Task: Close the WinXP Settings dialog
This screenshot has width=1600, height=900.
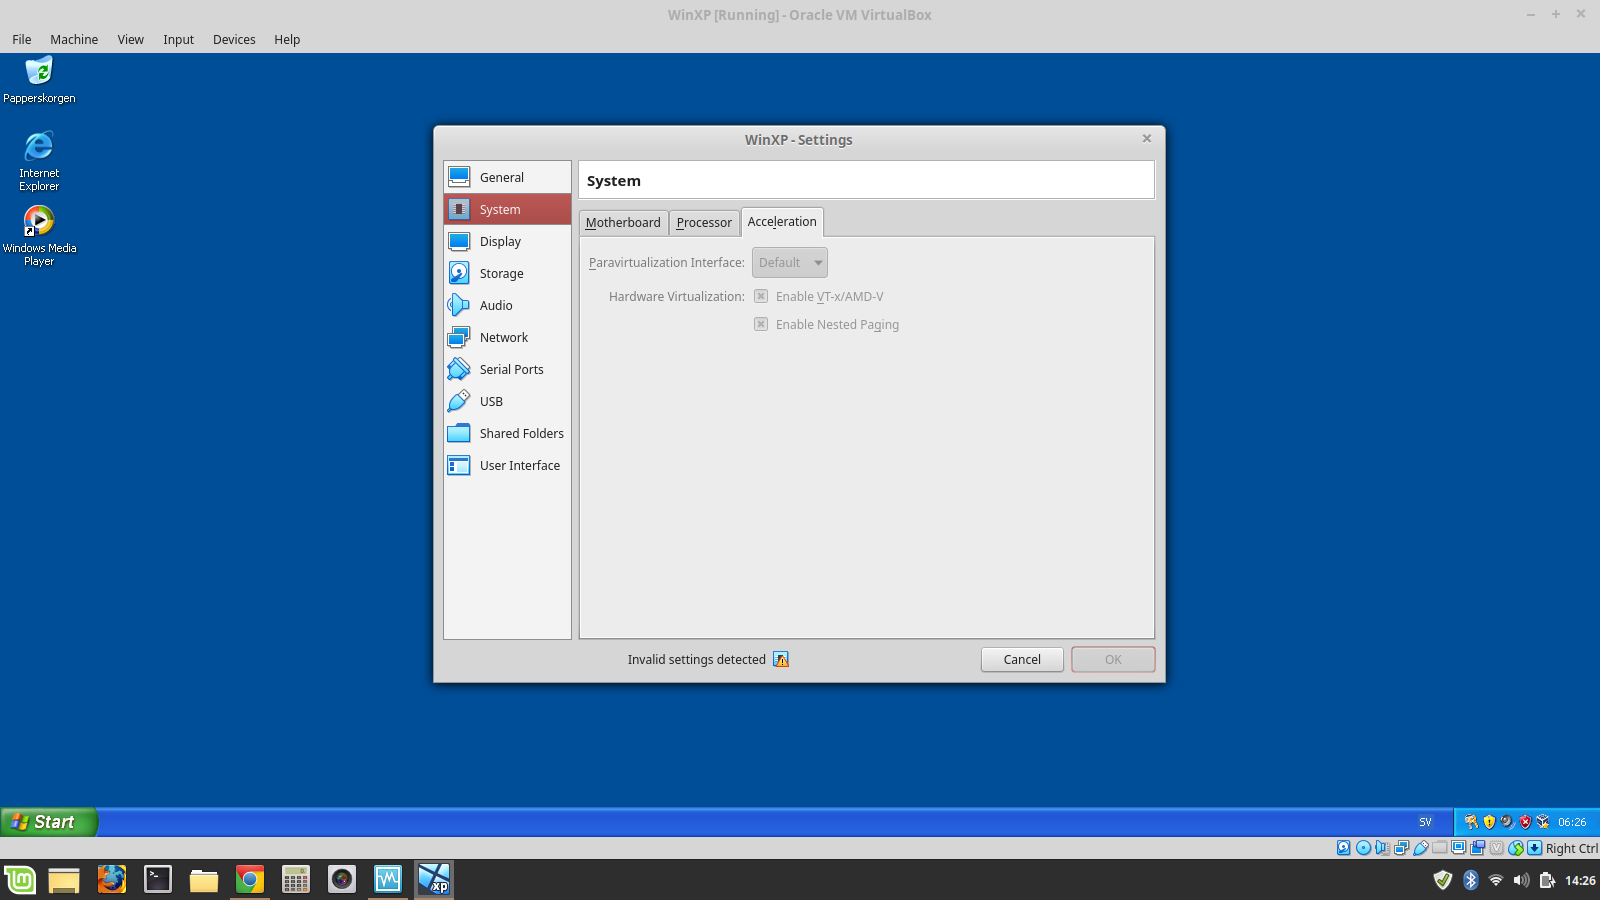Action: pyautogui.click(x=1147, y=139)
